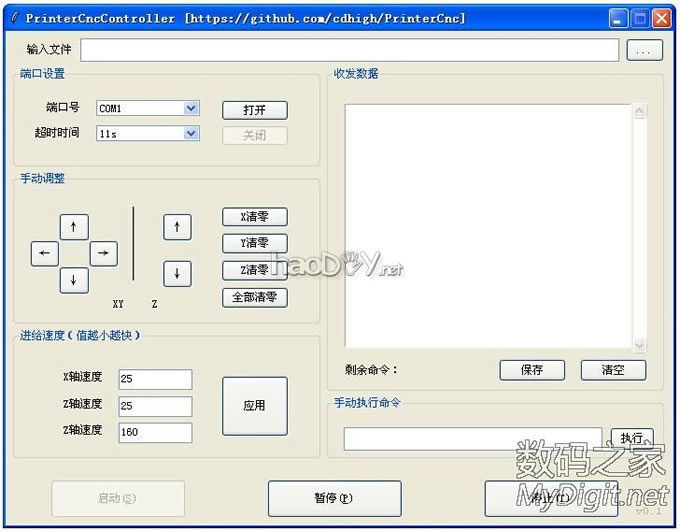Click the XY down arrow jog button
This screenshot has width=680, height=531.
click(x=74, y=281)
